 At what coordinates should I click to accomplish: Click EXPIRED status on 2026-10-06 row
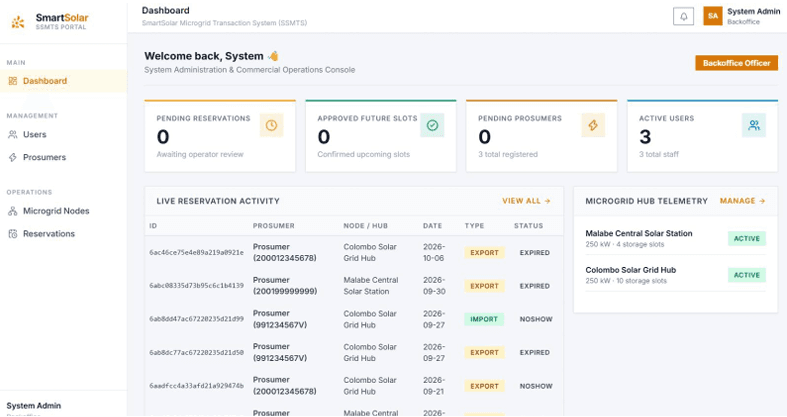535,252
